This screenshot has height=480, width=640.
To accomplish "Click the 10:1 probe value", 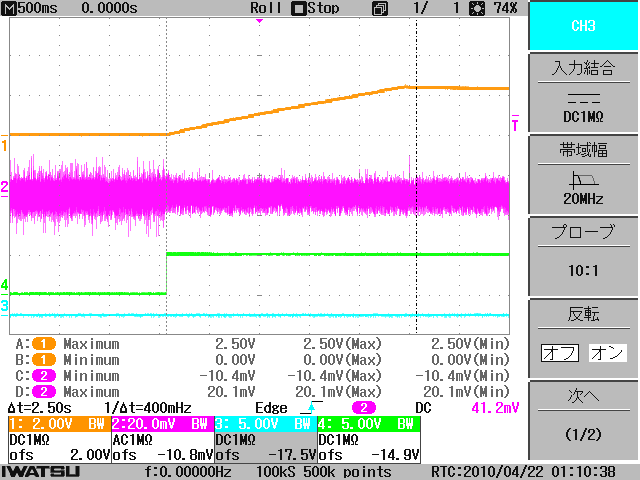I will [583, 270].
